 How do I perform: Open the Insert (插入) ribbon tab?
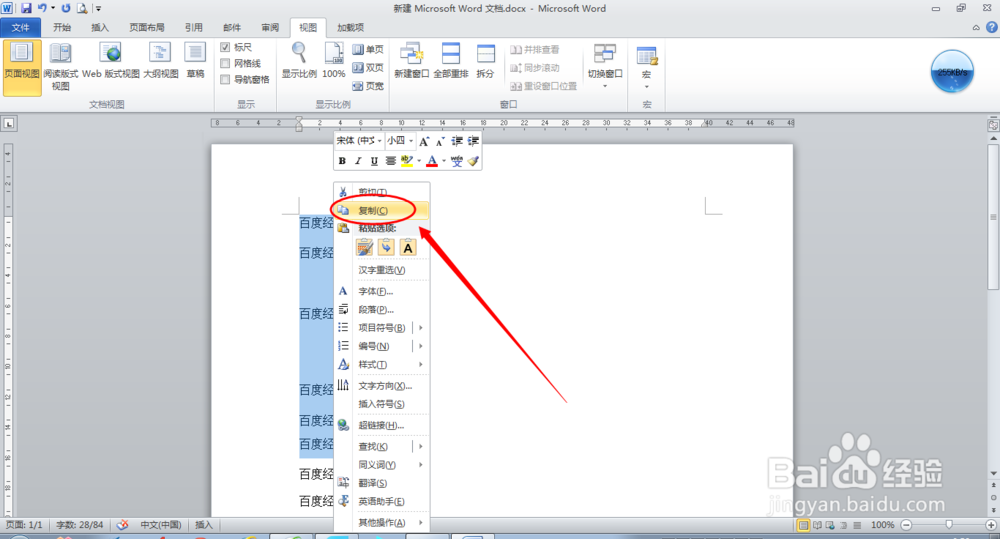point(99,27)
